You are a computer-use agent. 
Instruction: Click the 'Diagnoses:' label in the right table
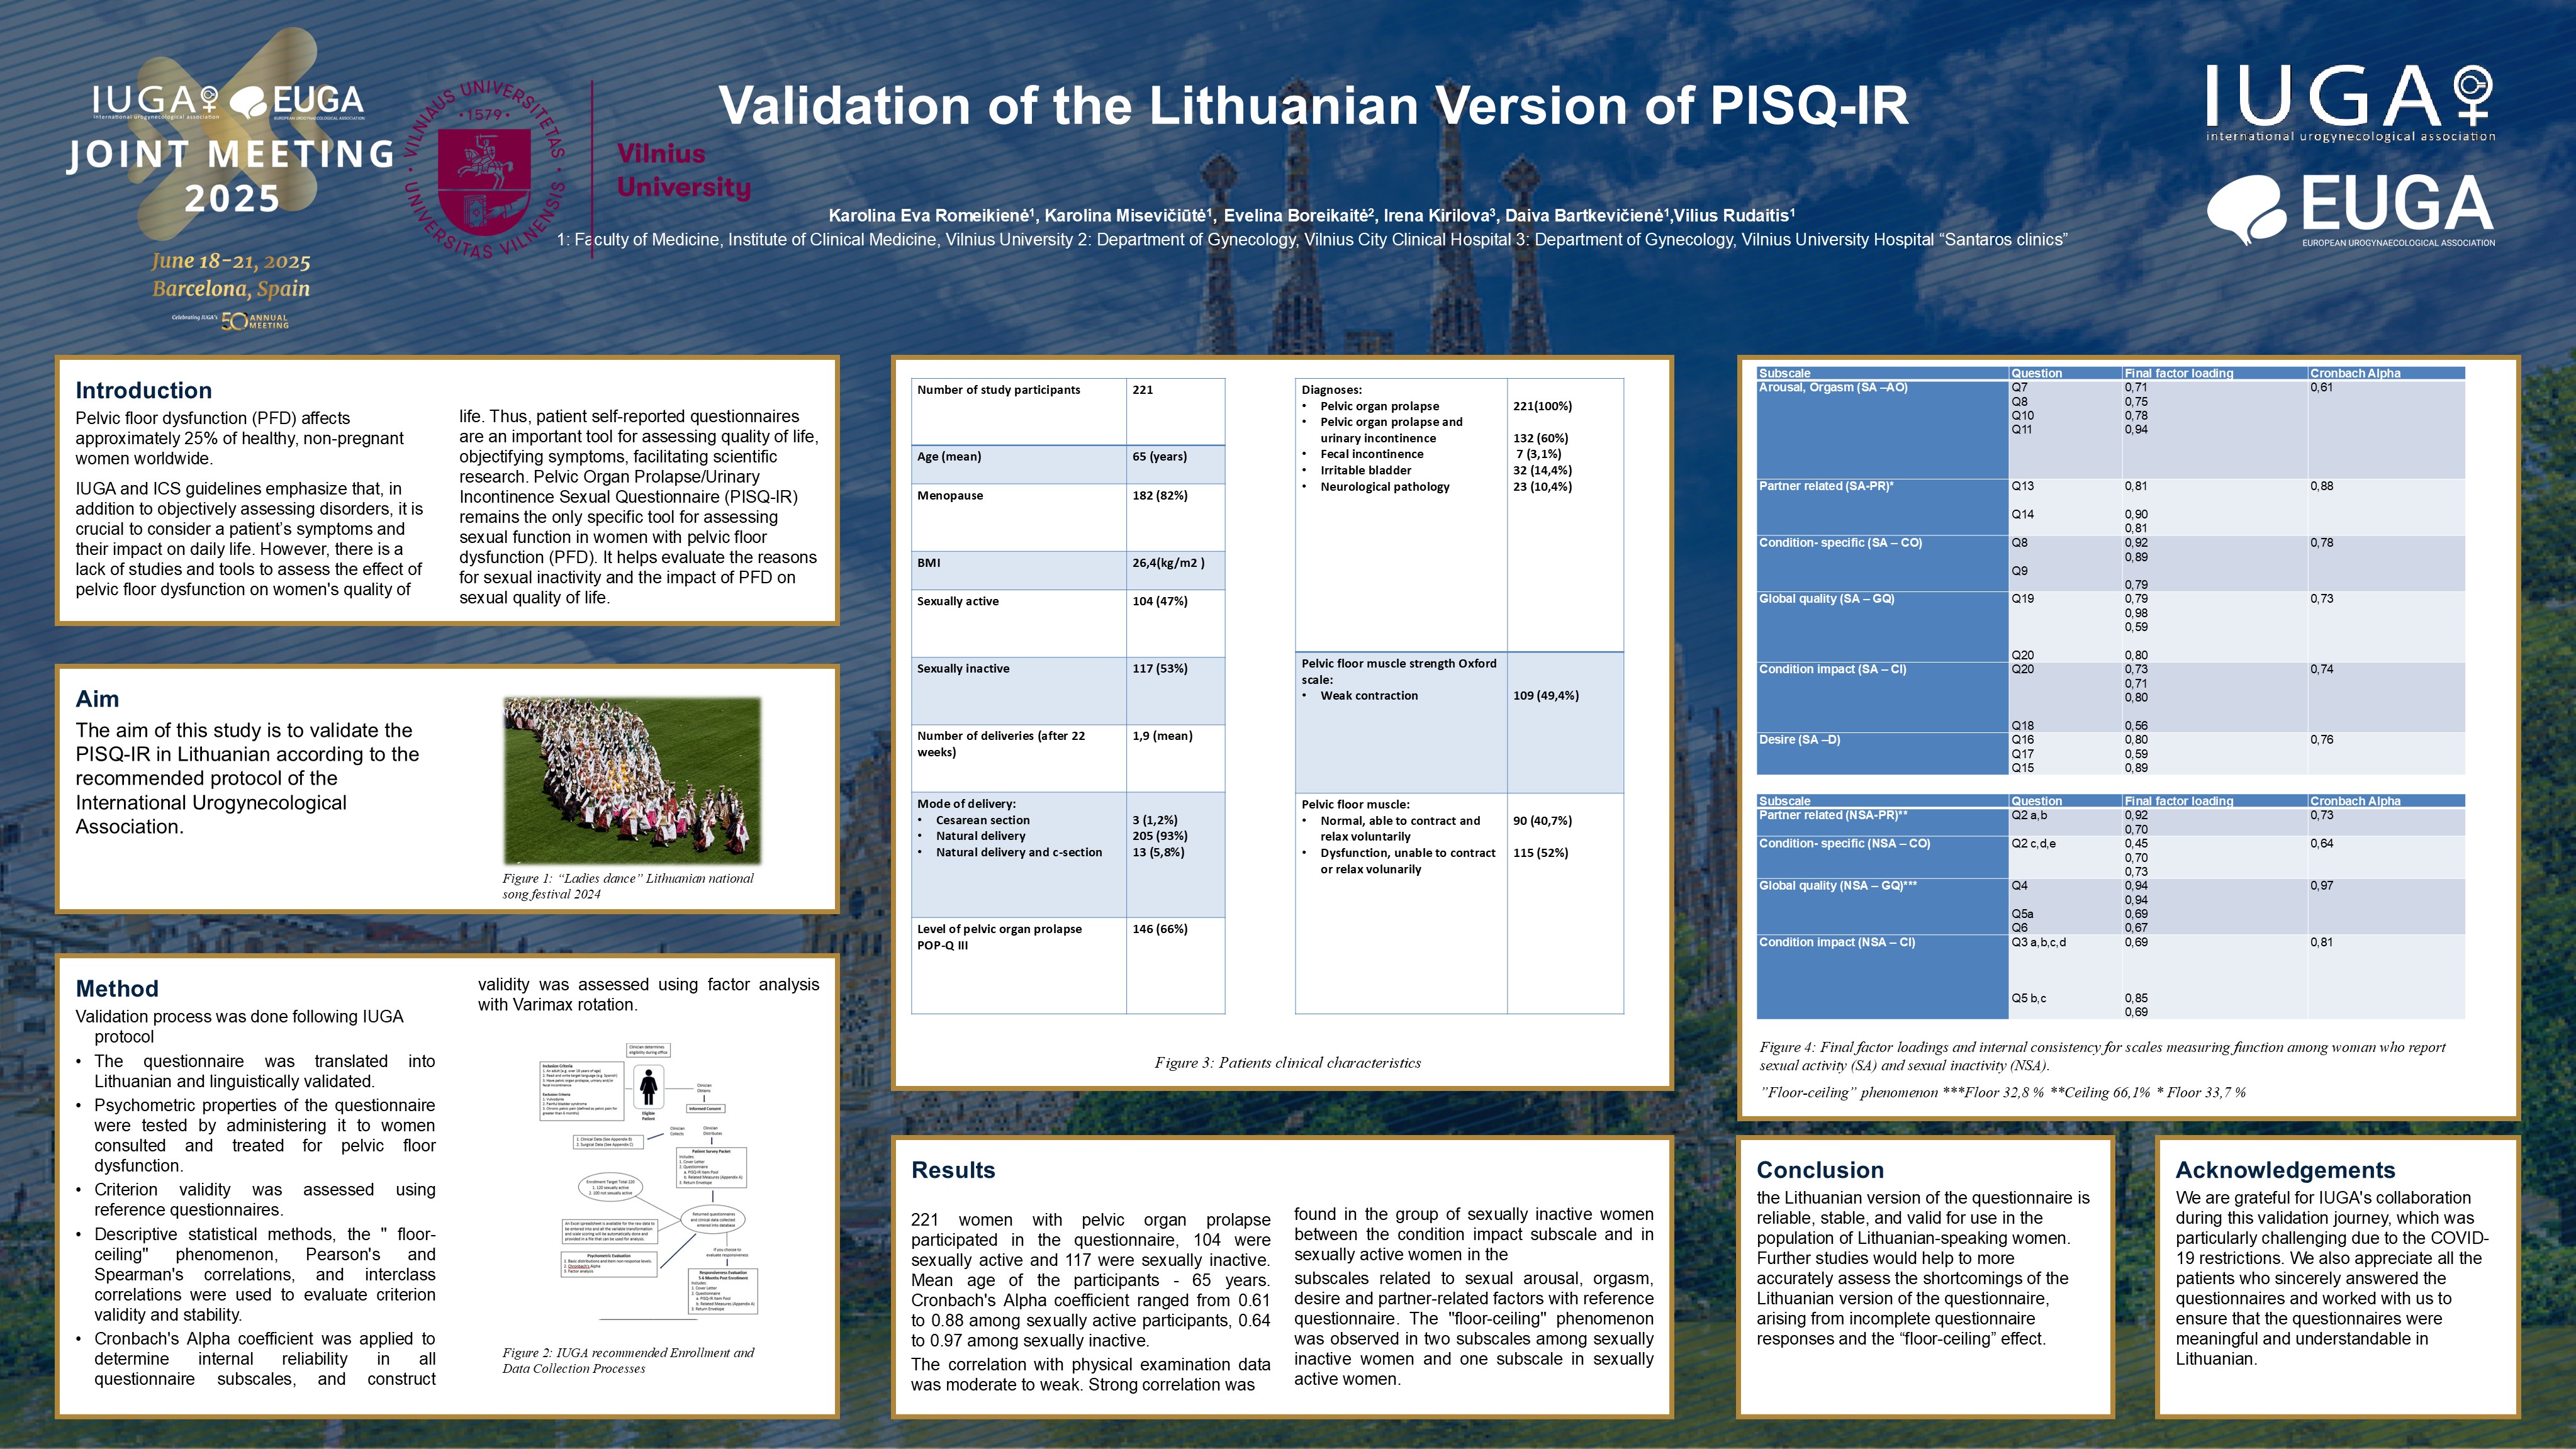click(x=1331, y=390)
